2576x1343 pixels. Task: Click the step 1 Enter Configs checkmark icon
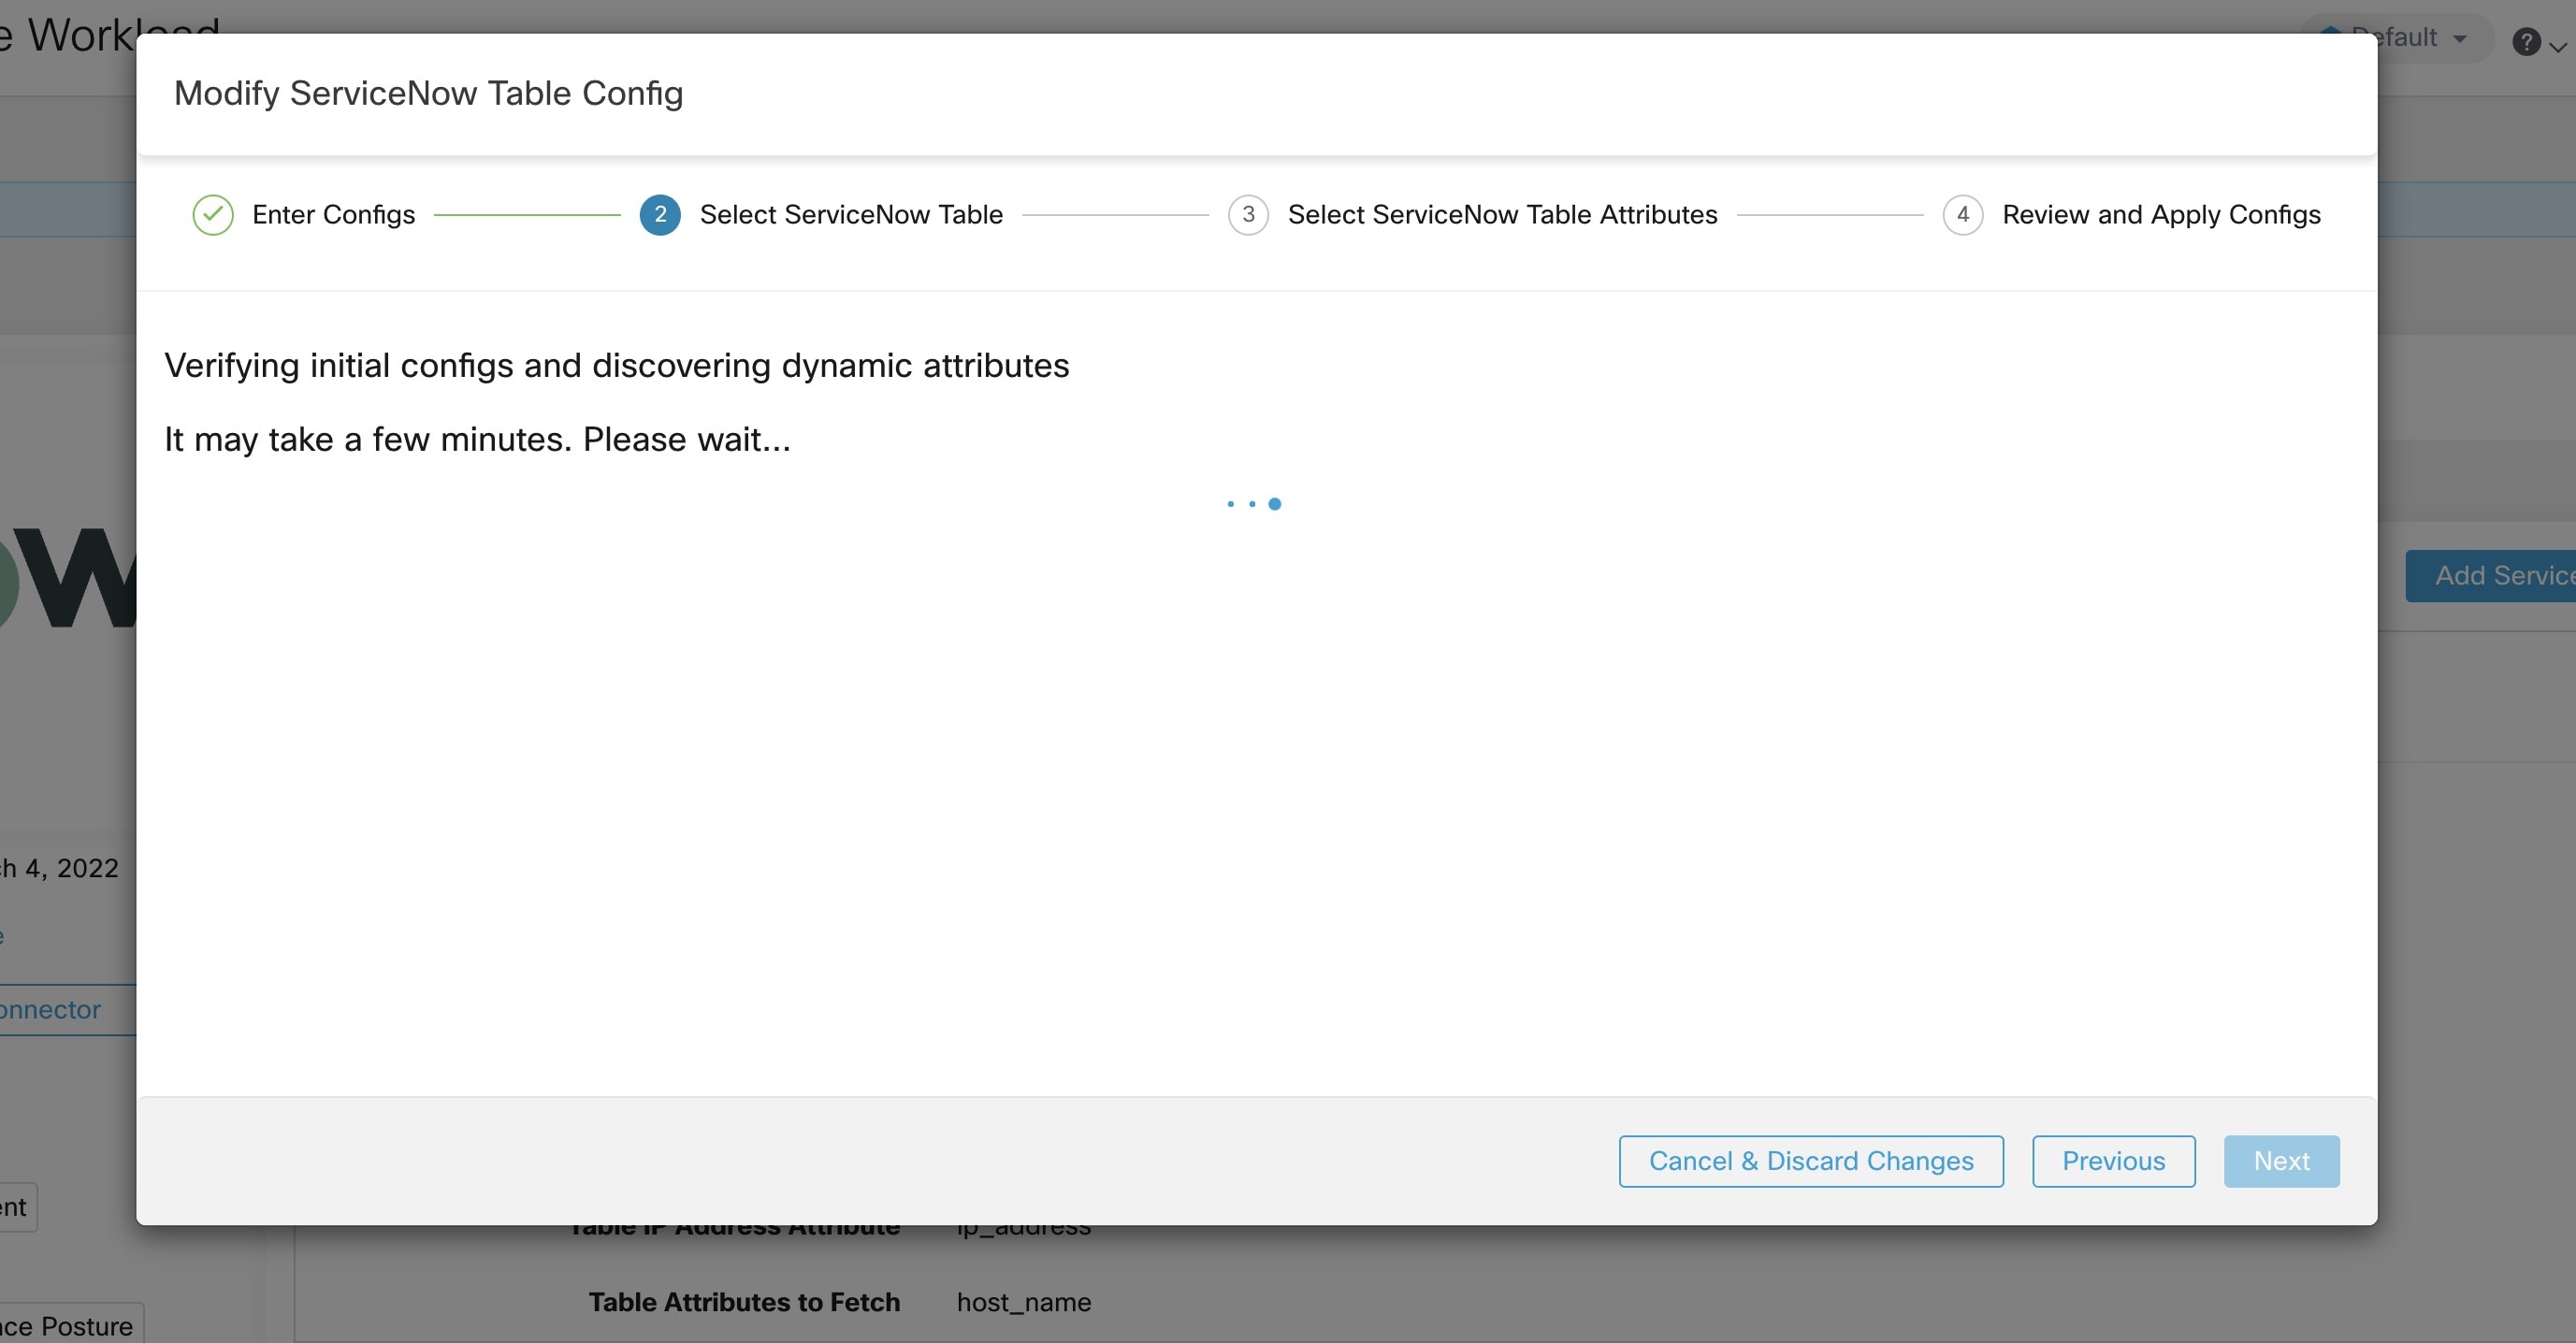(x=213, y=215)
